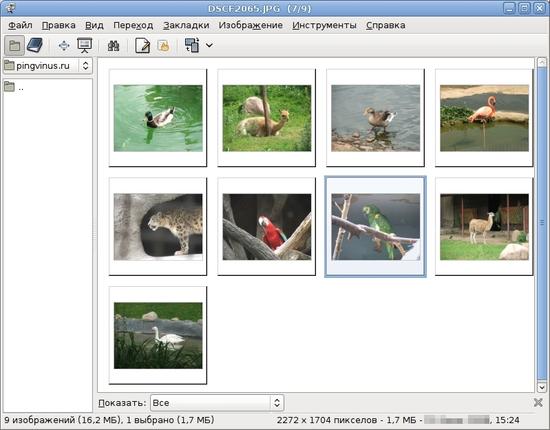Open the binoculars search tool
Image resolution: width=550 pixels, height=430 pixels.
click(113, 46)
